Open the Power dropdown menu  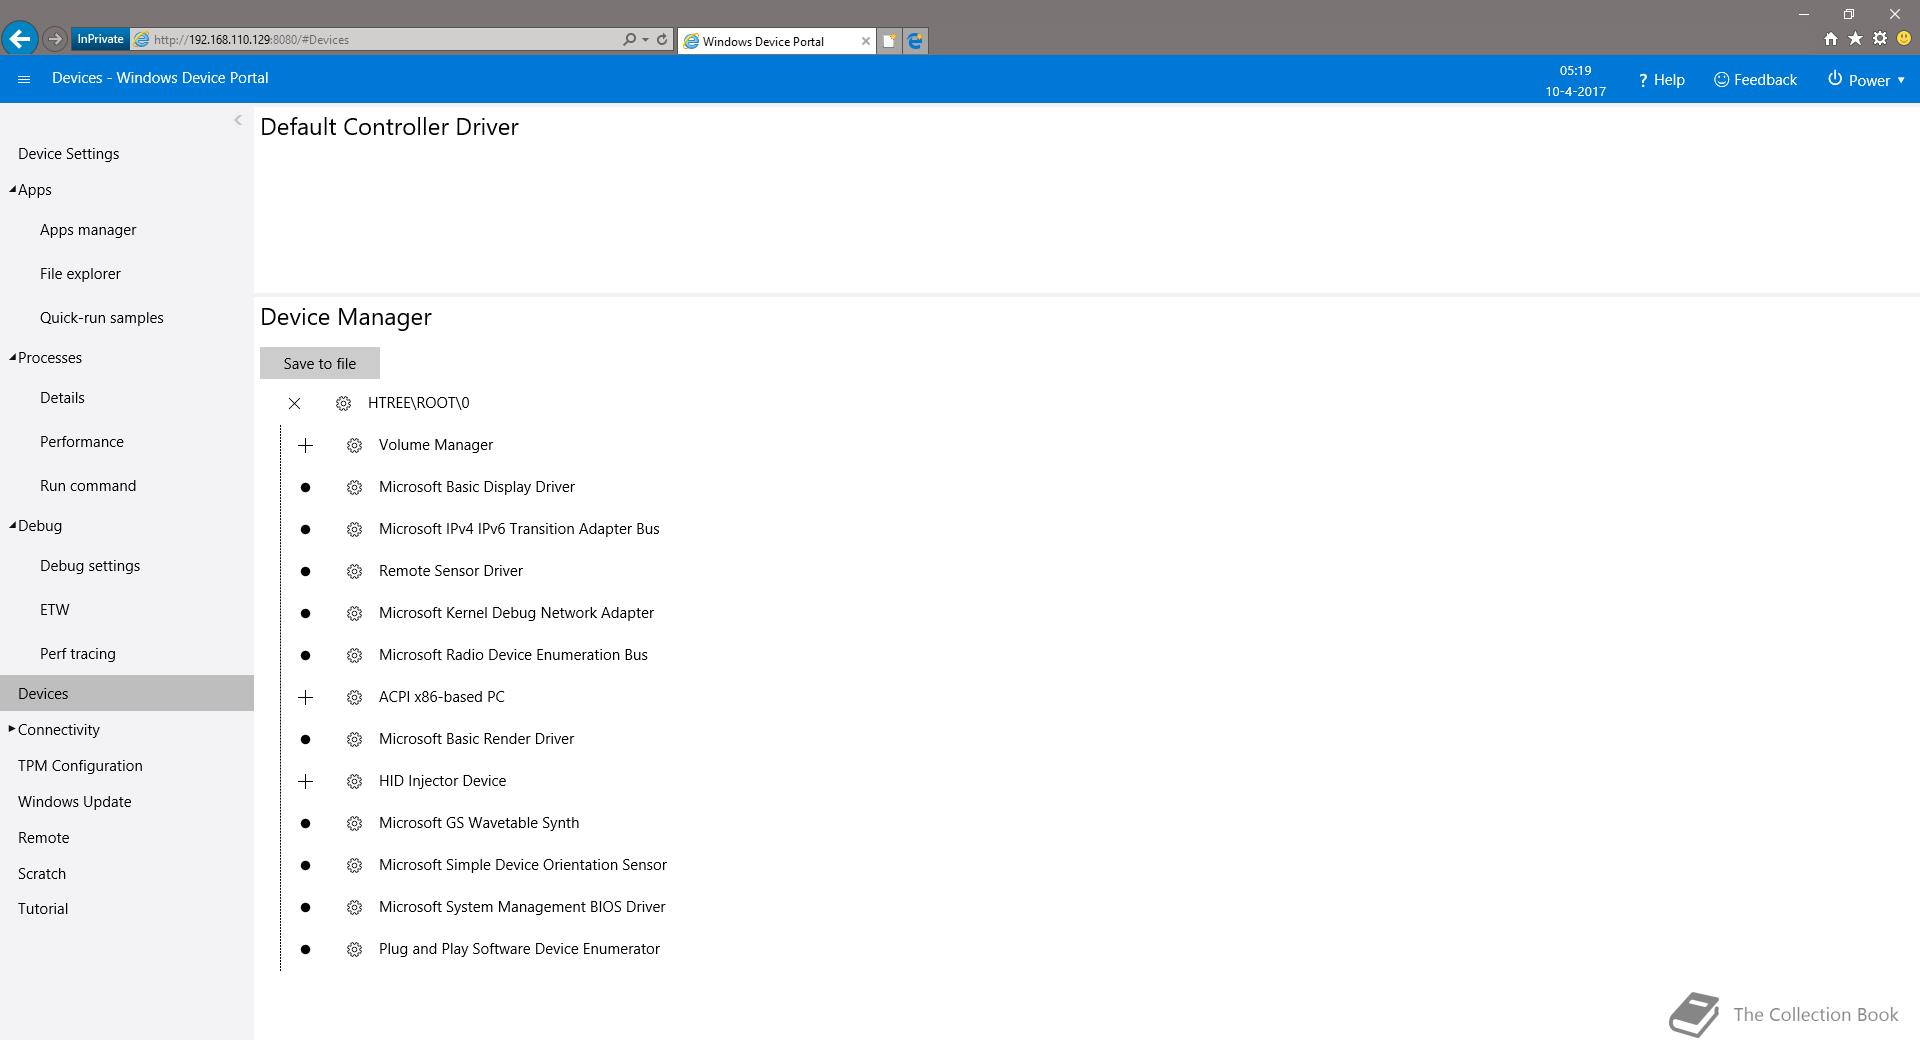click(x=1866, y=80)
